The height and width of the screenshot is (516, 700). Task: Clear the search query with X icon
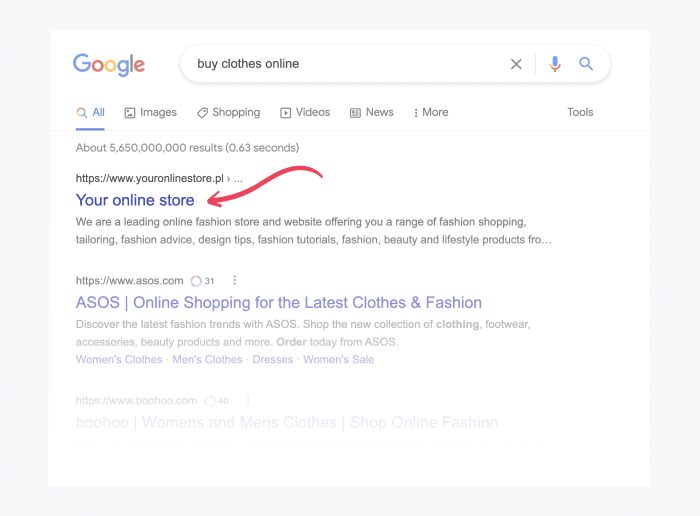click(516, 64)
